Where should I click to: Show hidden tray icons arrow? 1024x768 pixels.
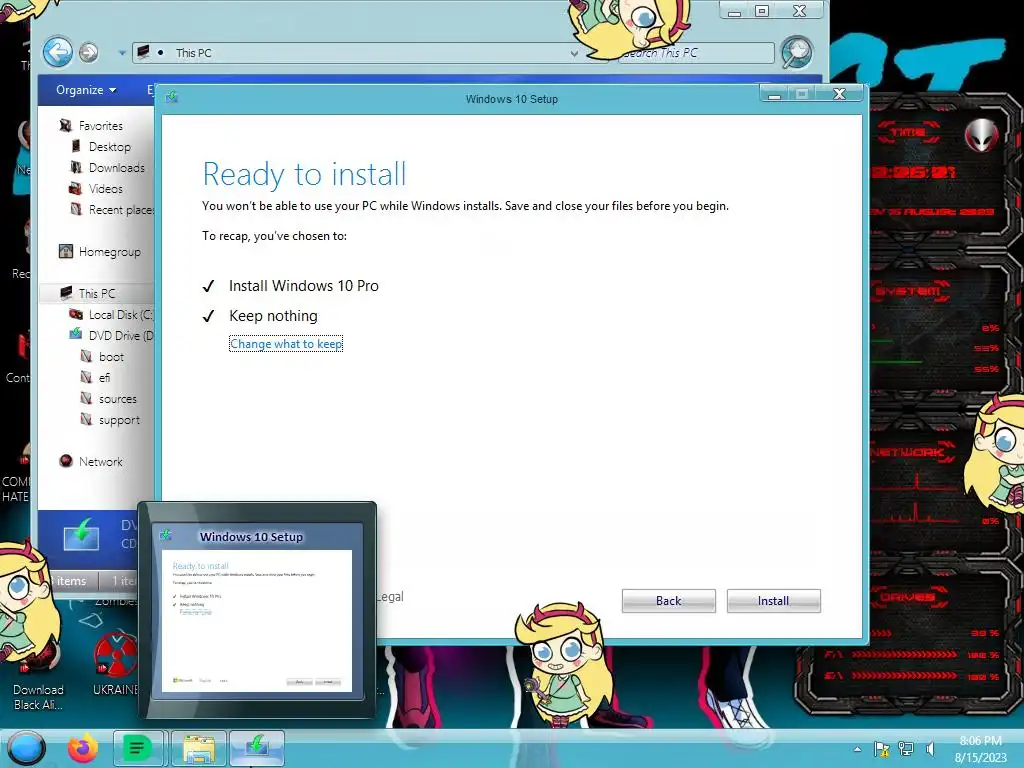click(x=857, y=750)
